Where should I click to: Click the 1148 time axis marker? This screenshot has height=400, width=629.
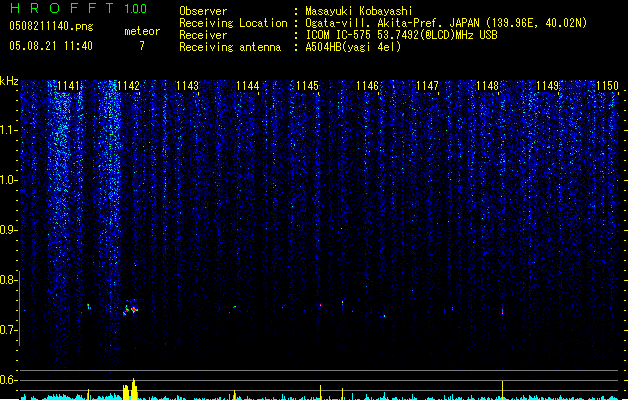[487, 86]
